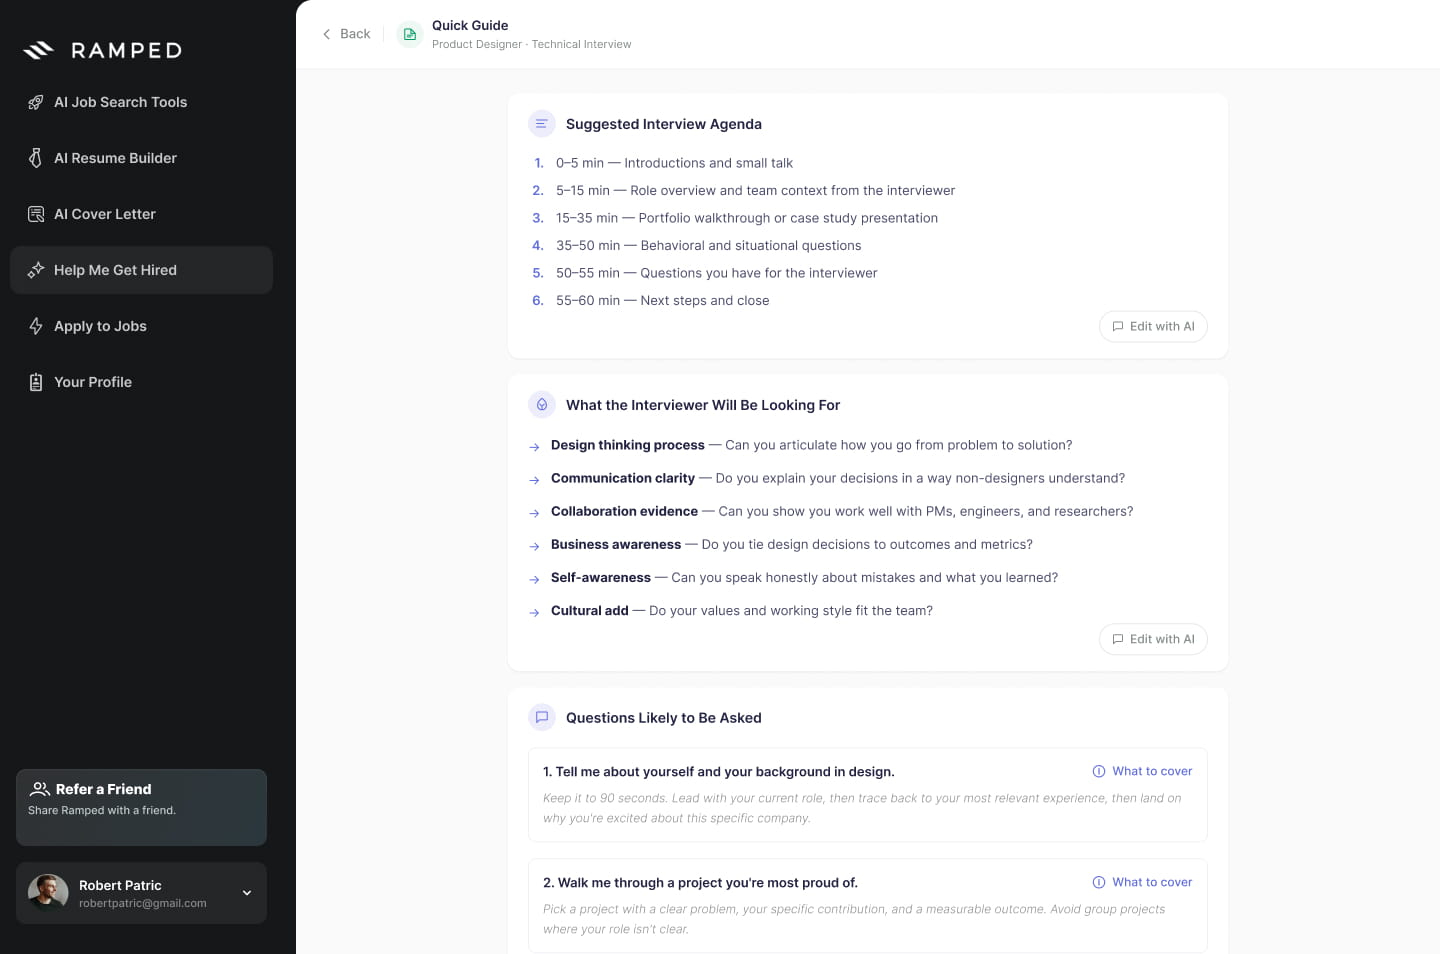This screenshot has height=954, width=1440.
Task: Click the Quick Guide document icon
Action: tap(410, 34)
